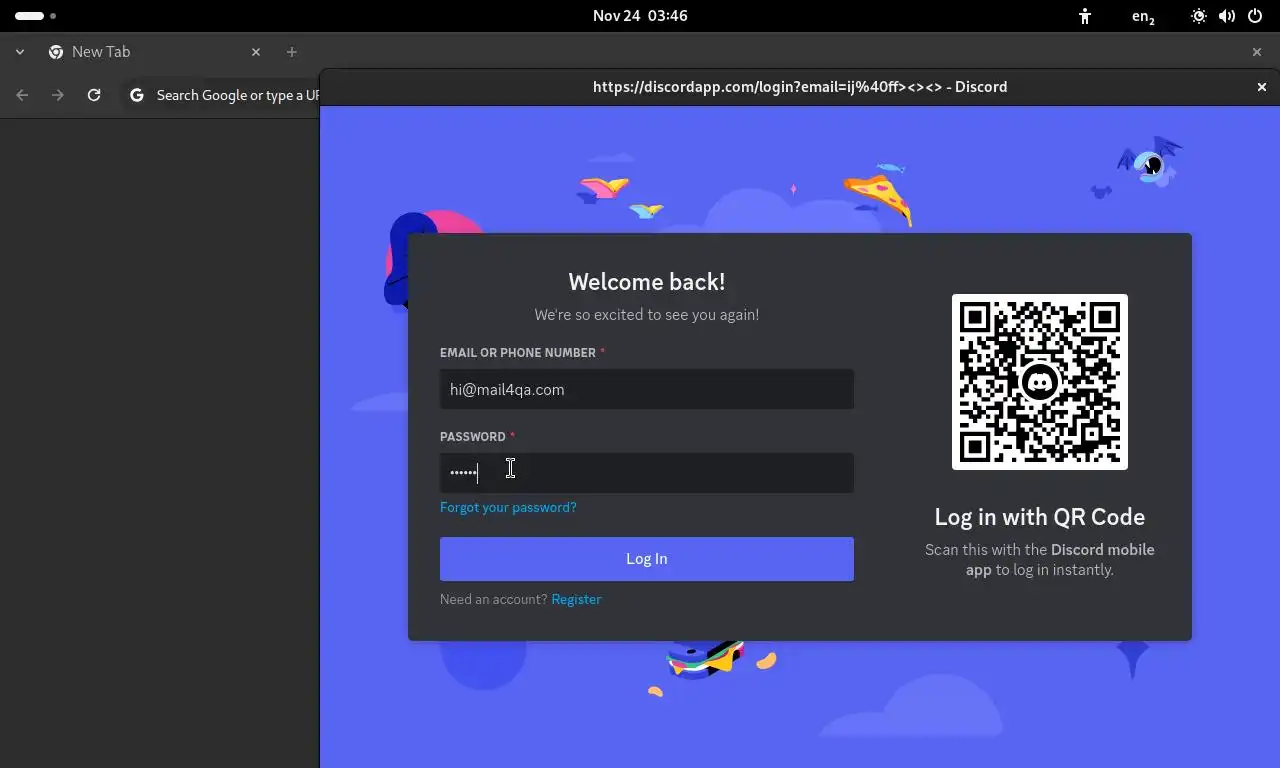Go forward in Chrome history

click(58, 95)
